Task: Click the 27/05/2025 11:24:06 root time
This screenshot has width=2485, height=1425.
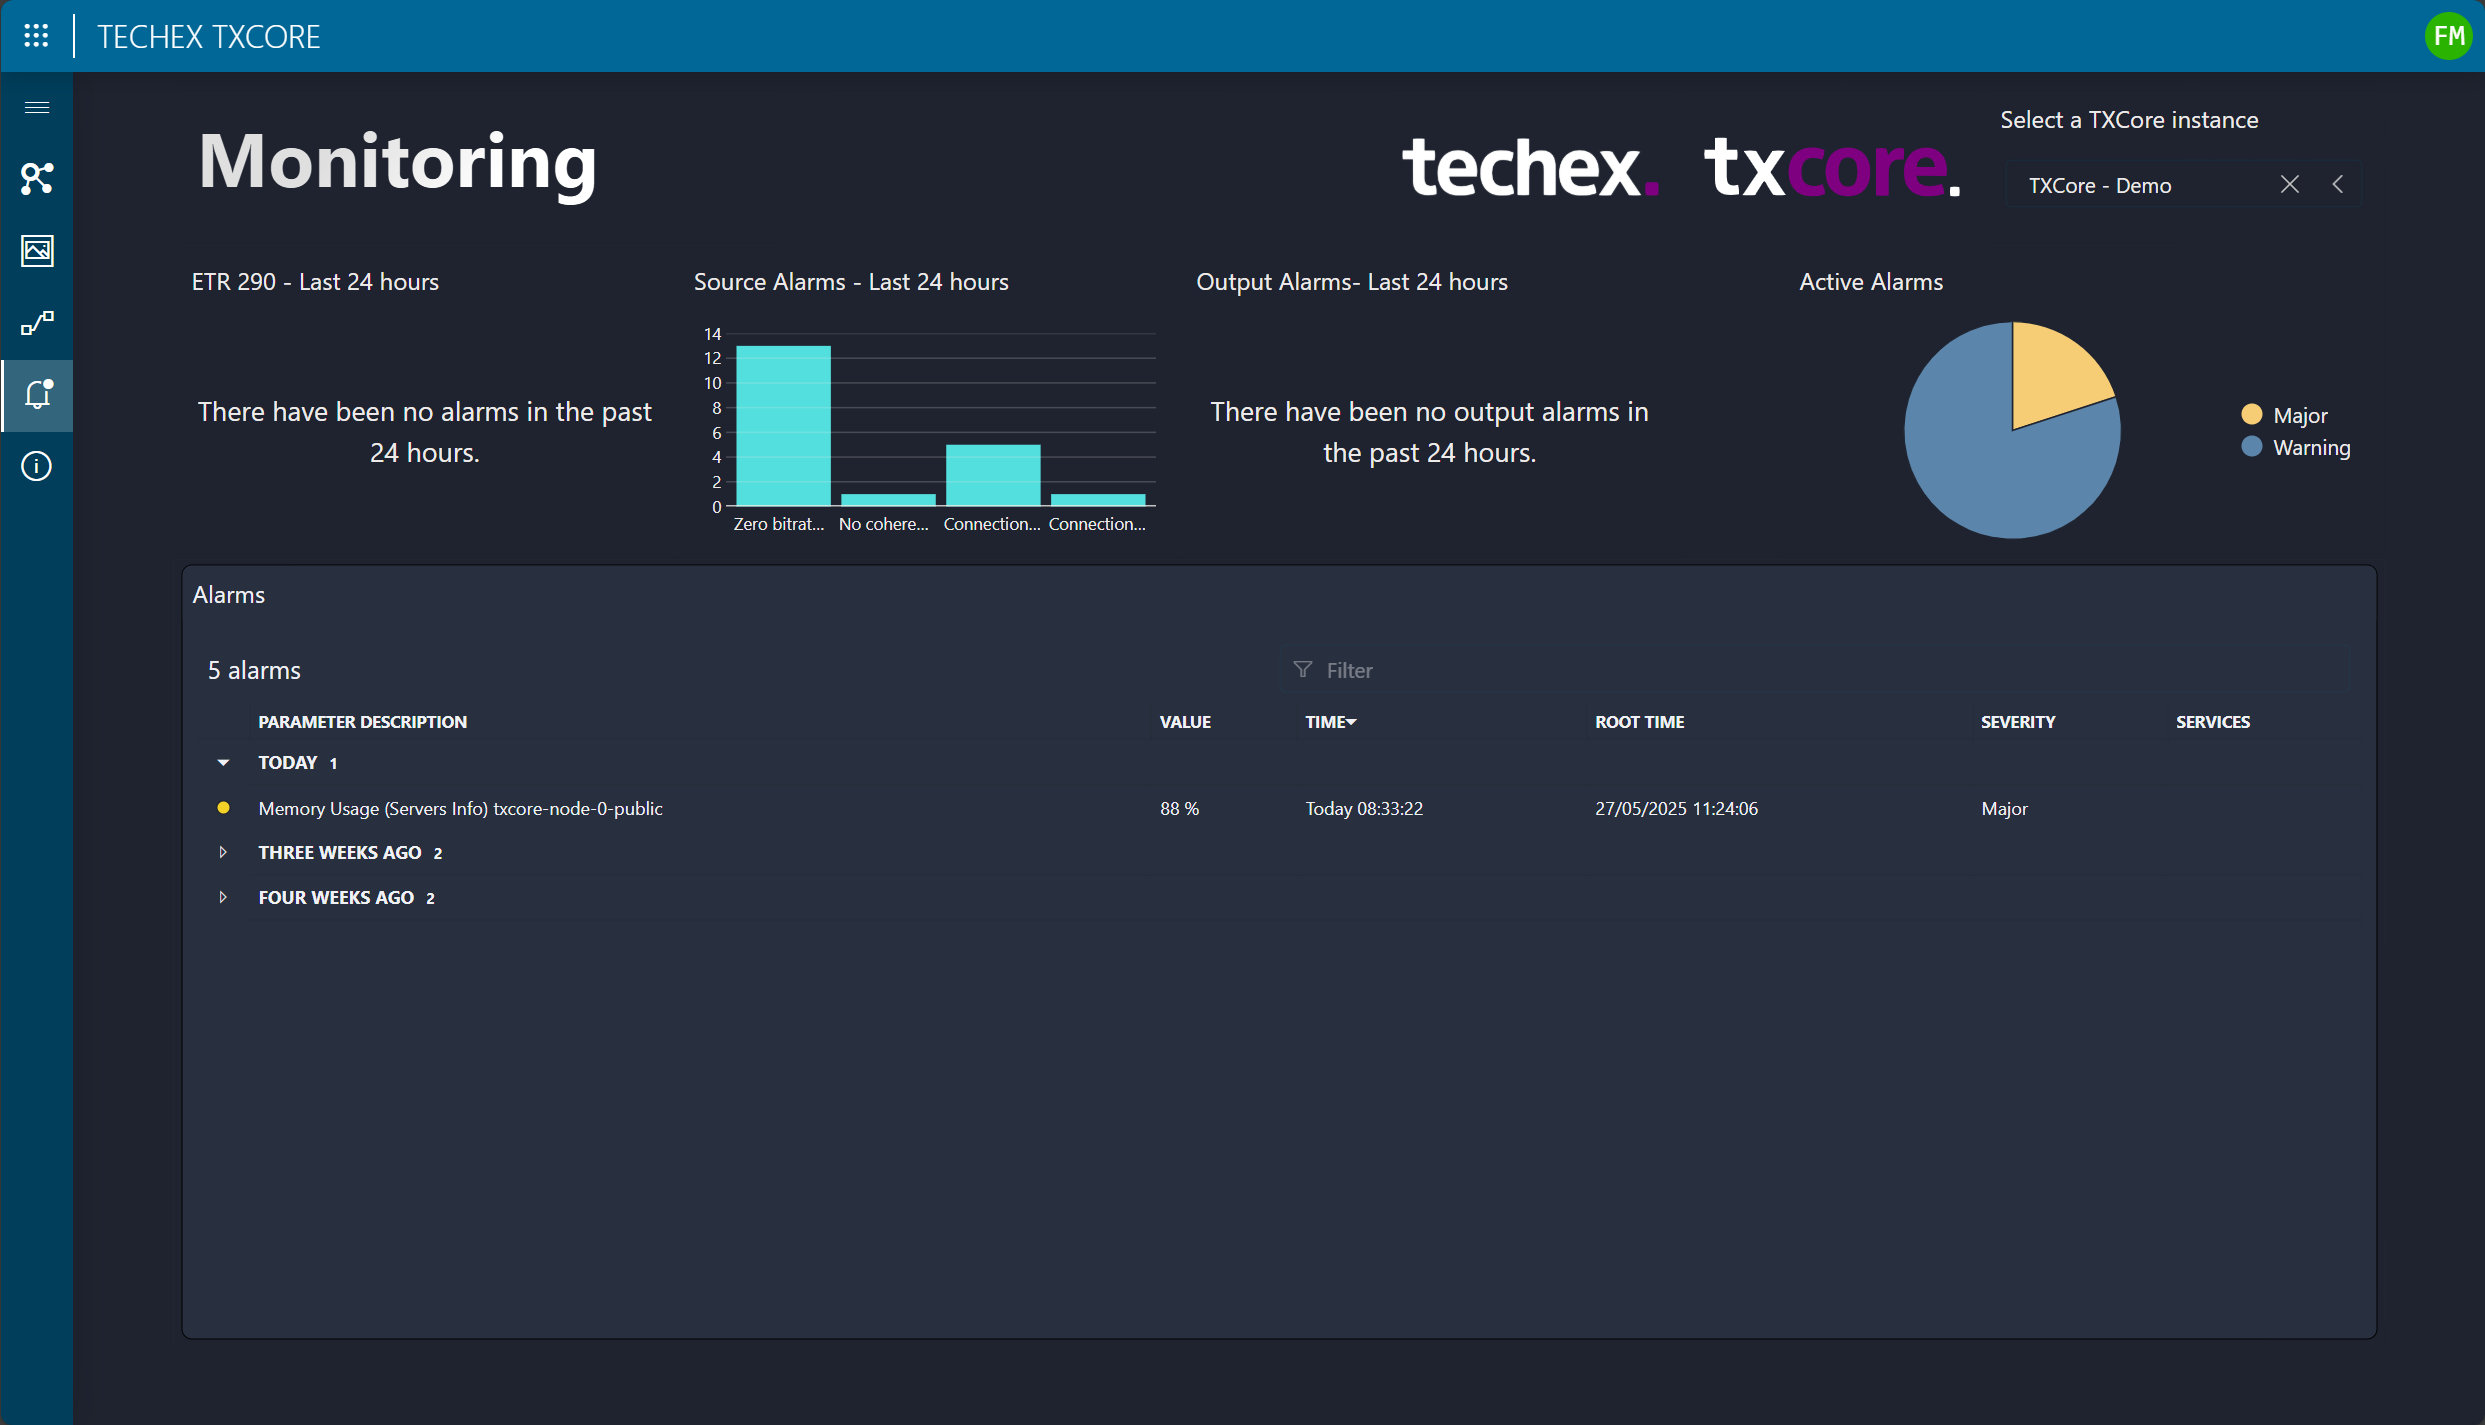Action: tap(1676, 808)
